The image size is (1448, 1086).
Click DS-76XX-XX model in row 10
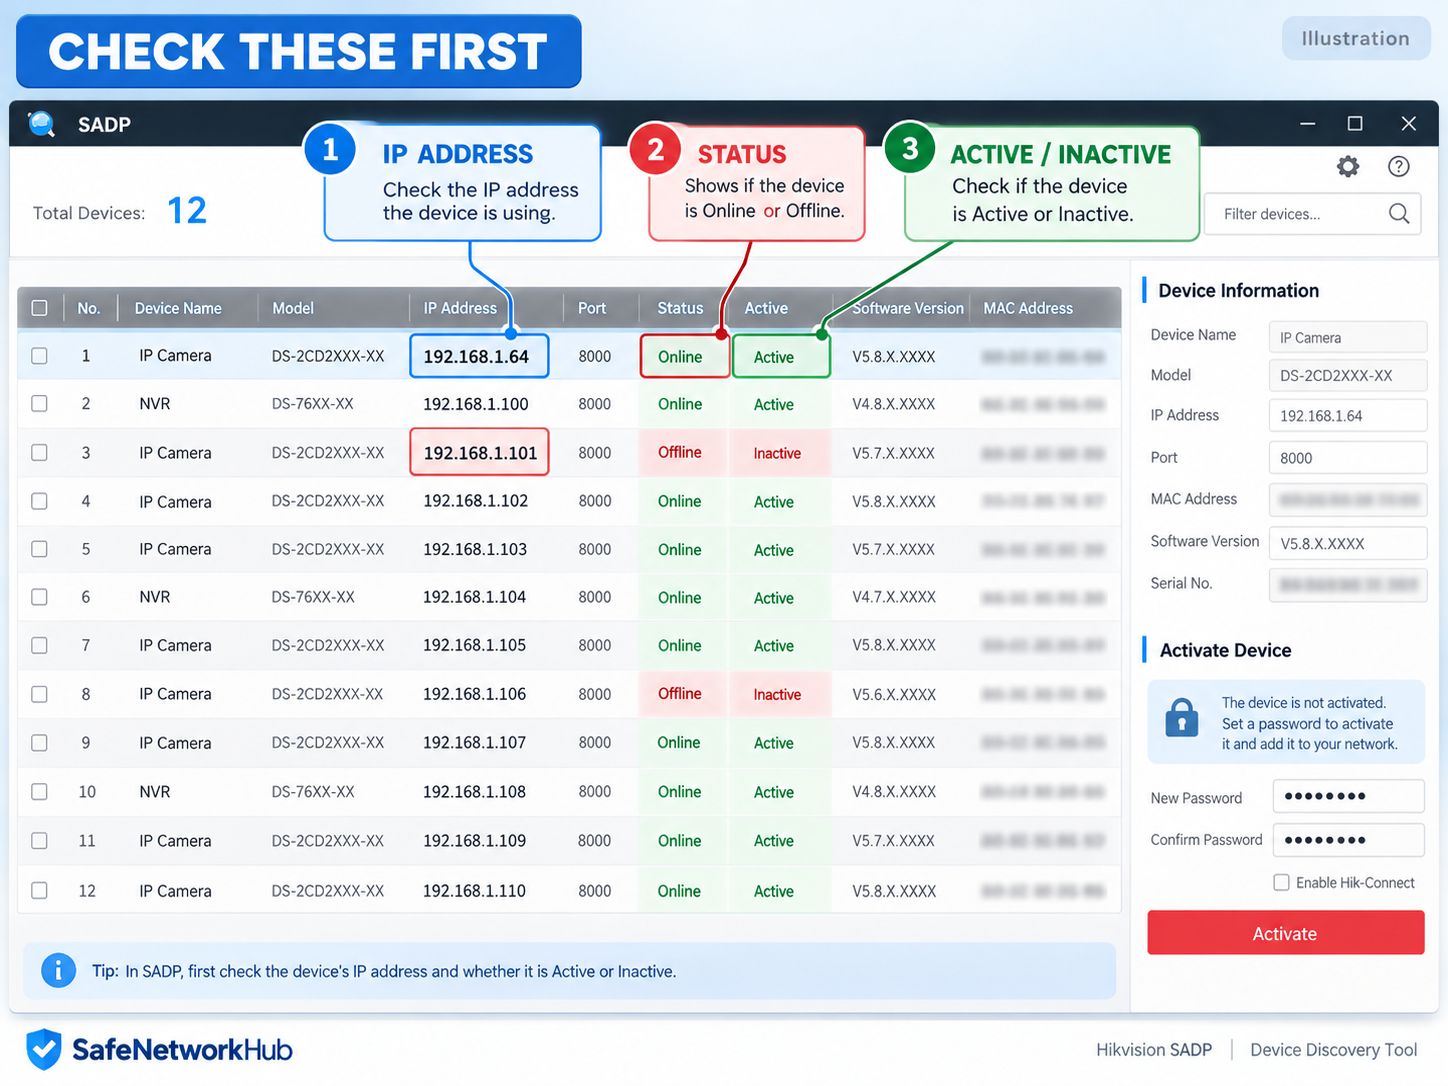pyautogui.click(x=313, y=791)
